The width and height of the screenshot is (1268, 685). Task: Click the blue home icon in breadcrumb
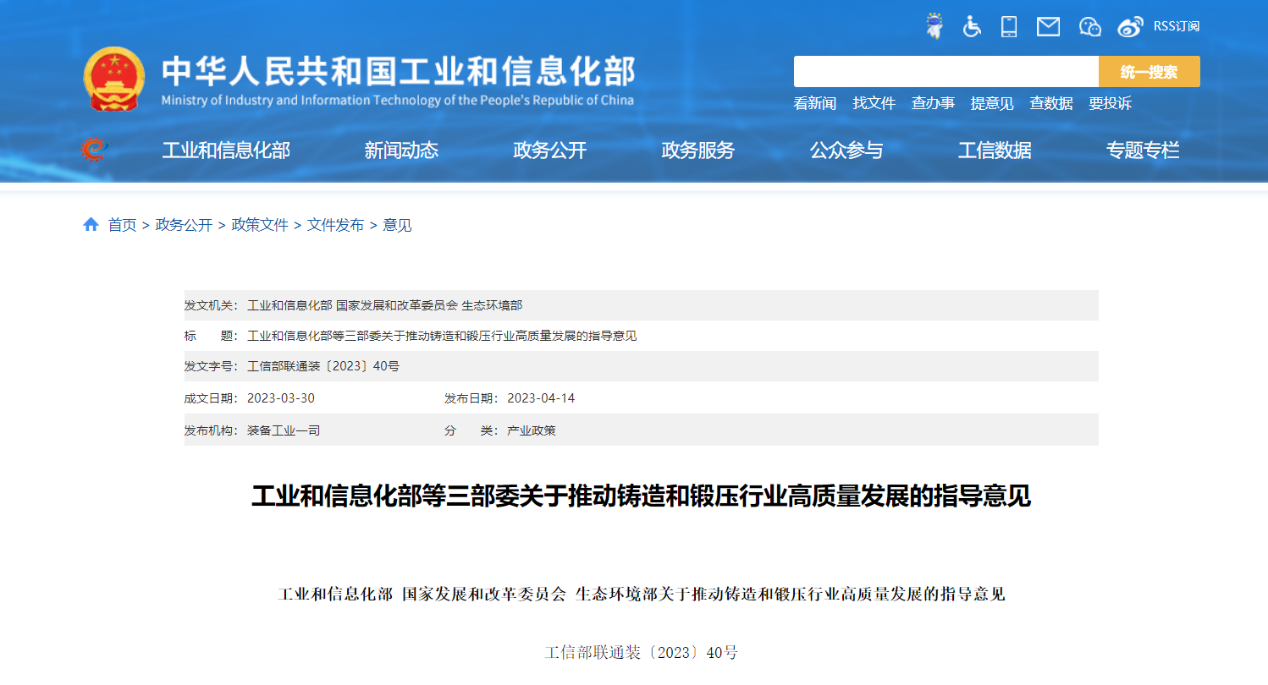coord(91,225)
